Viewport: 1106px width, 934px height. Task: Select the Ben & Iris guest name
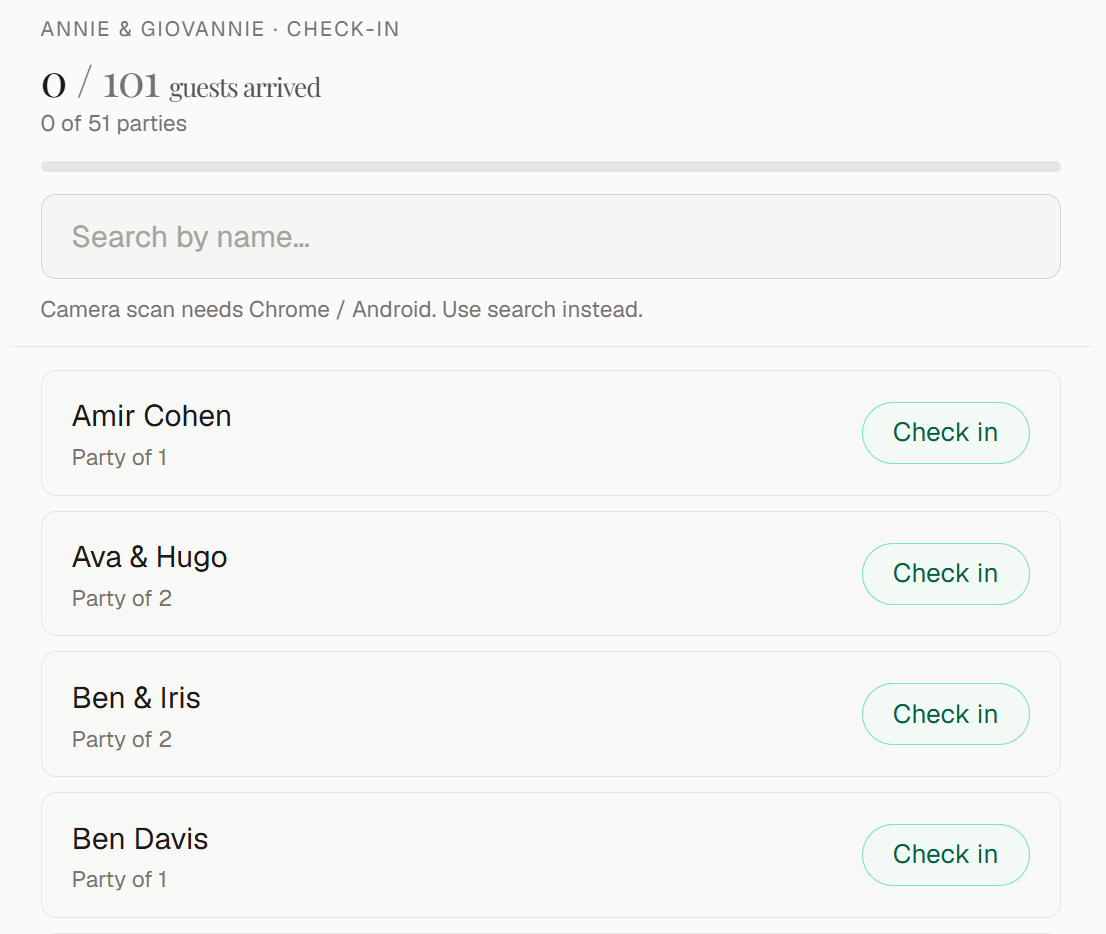(136, 698)
